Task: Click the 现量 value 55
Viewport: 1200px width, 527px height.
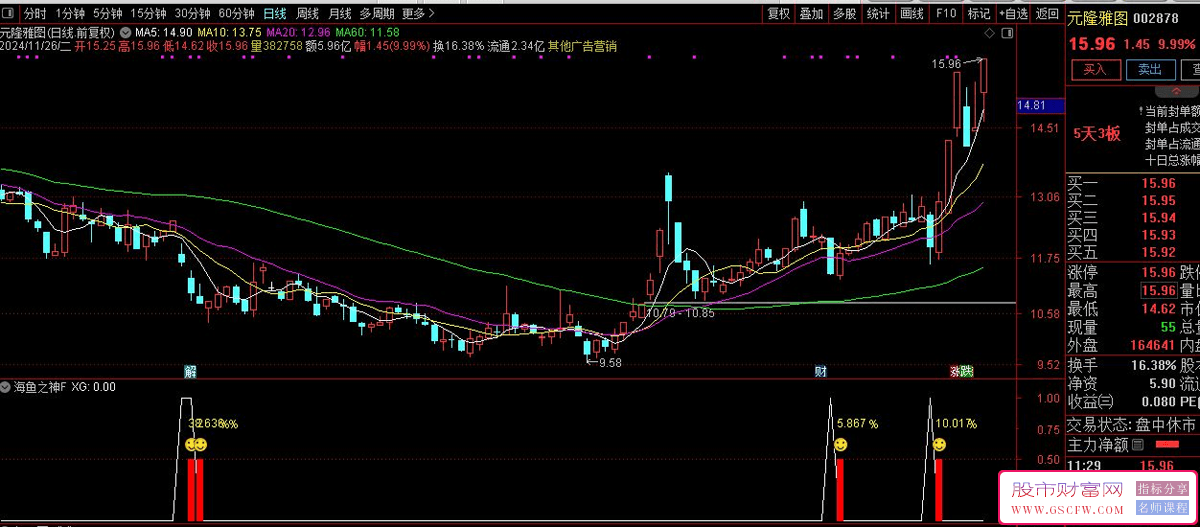Action: click(x=1167, y=327)
